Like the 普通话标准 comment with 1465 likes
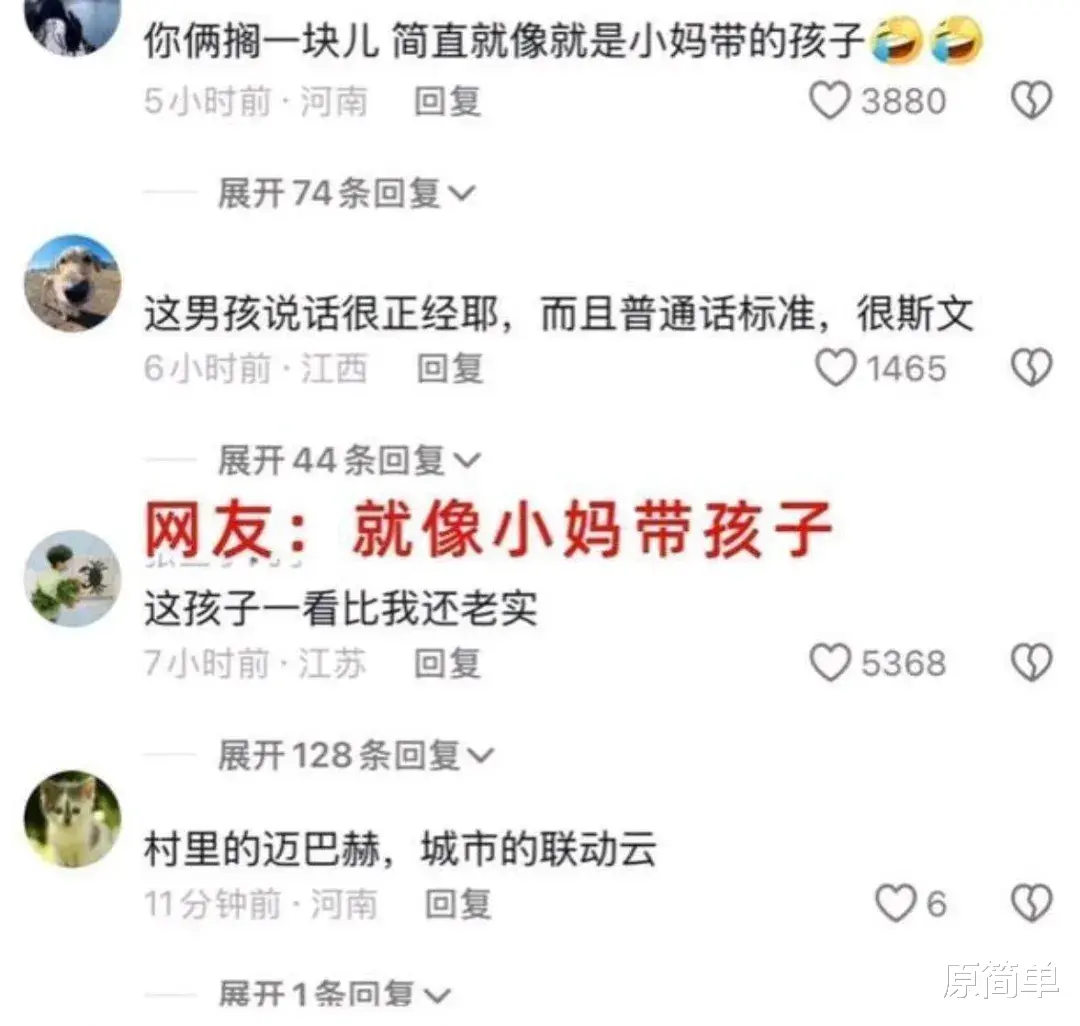The width and height of the screenshot is (1080, 1026). (x=835, y=368)
